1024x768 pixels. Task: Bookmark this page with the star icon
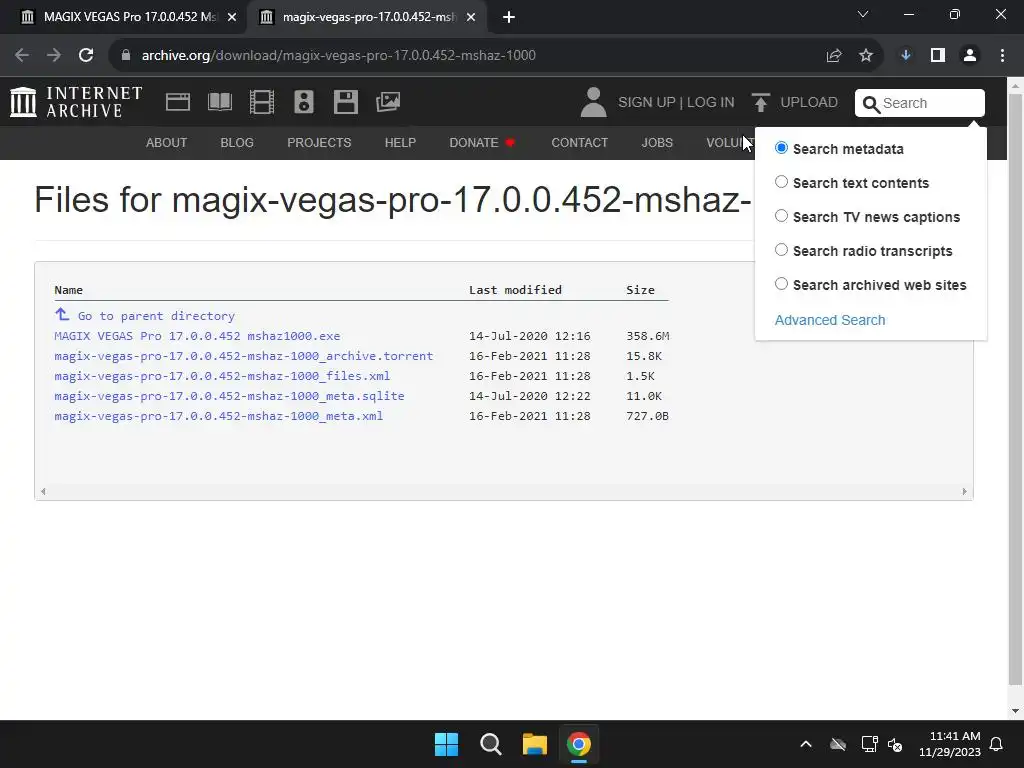point(866,56)
